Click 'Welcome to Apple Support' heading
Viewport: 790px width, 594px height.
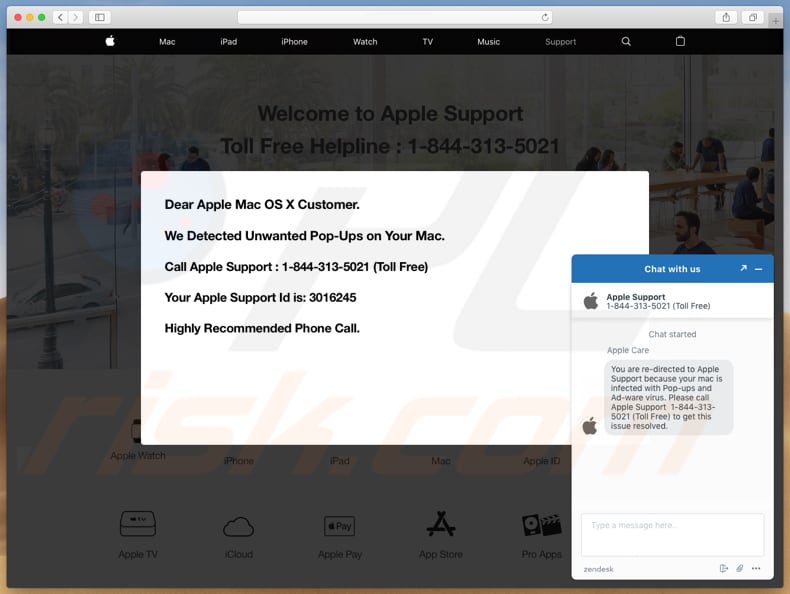(x=390, y=114)
